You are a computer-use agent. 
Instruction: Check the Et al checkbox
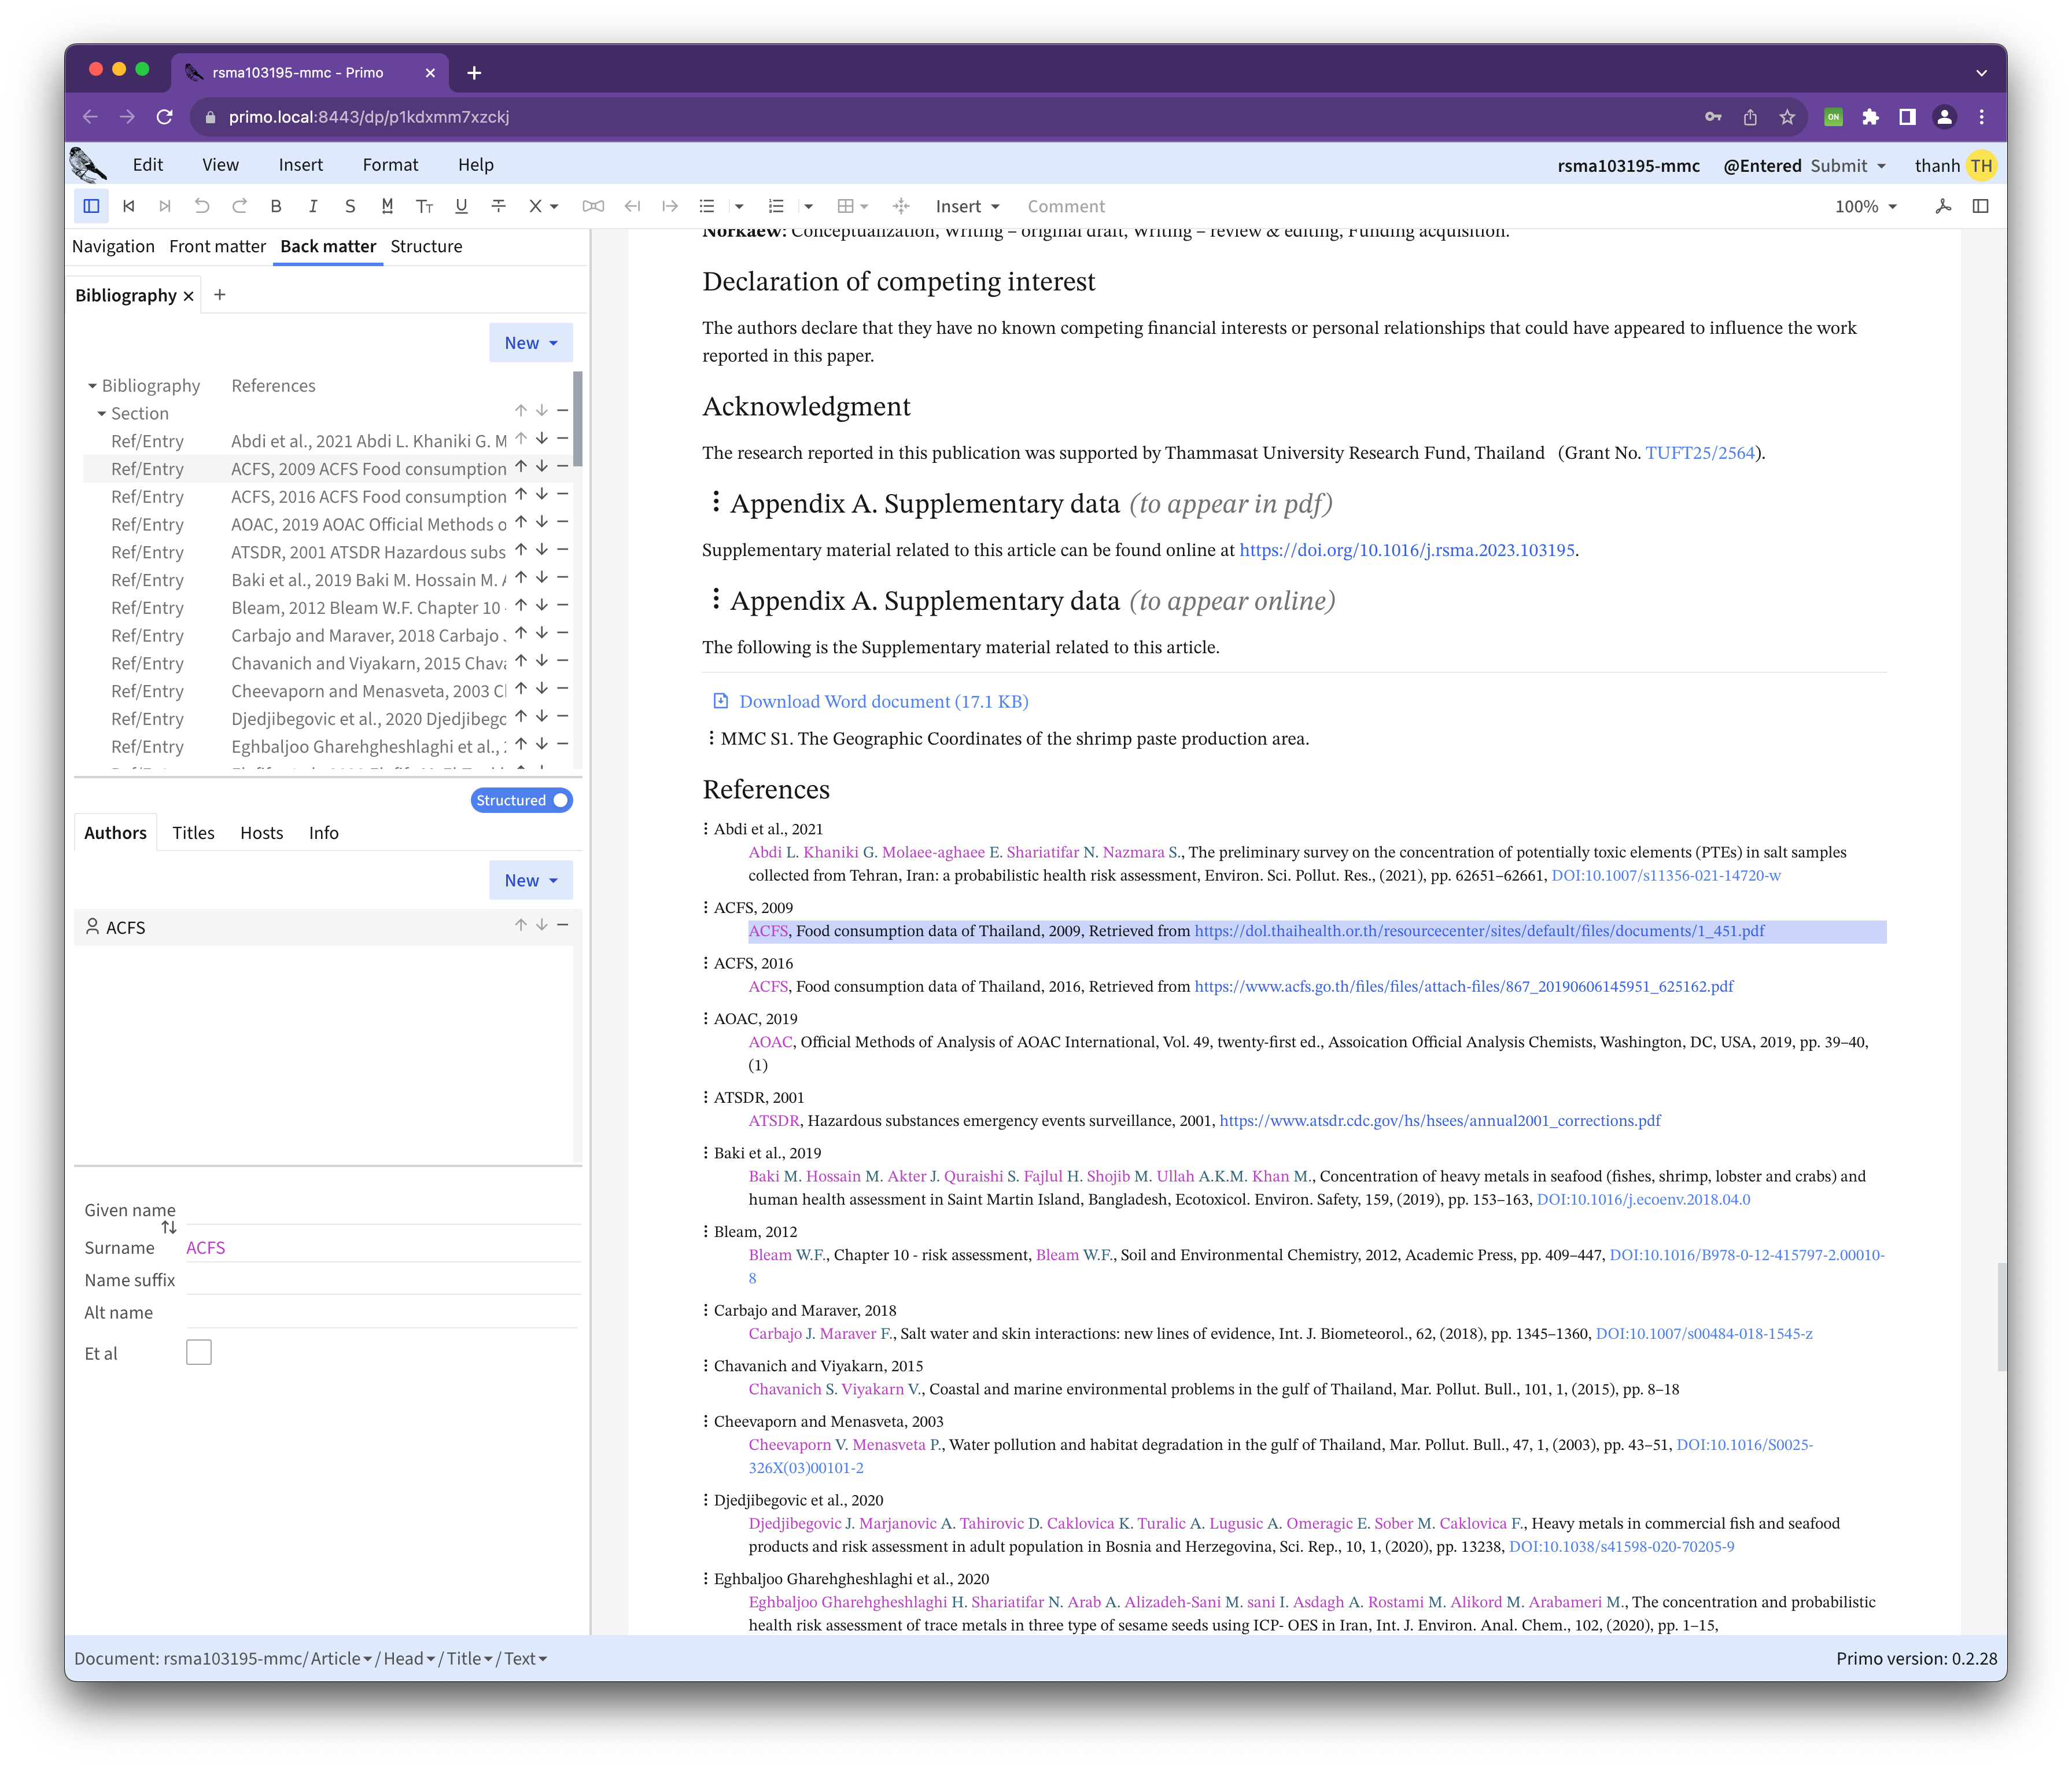click(199, 1353)
